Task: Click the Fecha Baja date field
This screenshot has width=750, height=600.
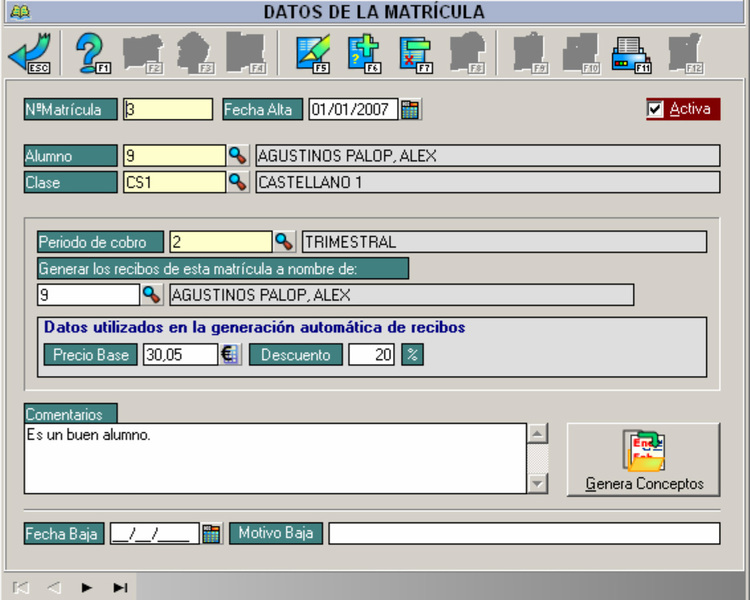Action: pyautogui.click(x=154, y=533)
